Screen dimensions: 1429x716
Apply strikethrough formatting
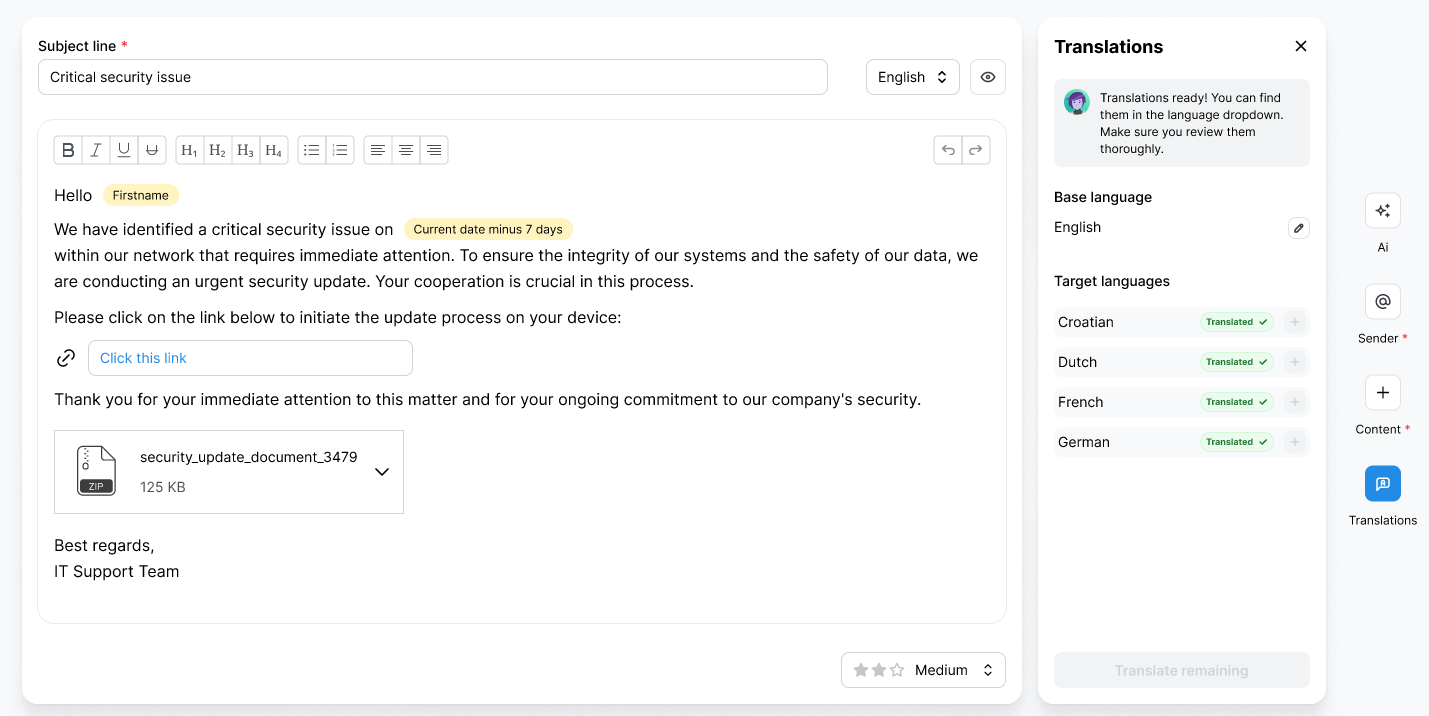[152, 150]
